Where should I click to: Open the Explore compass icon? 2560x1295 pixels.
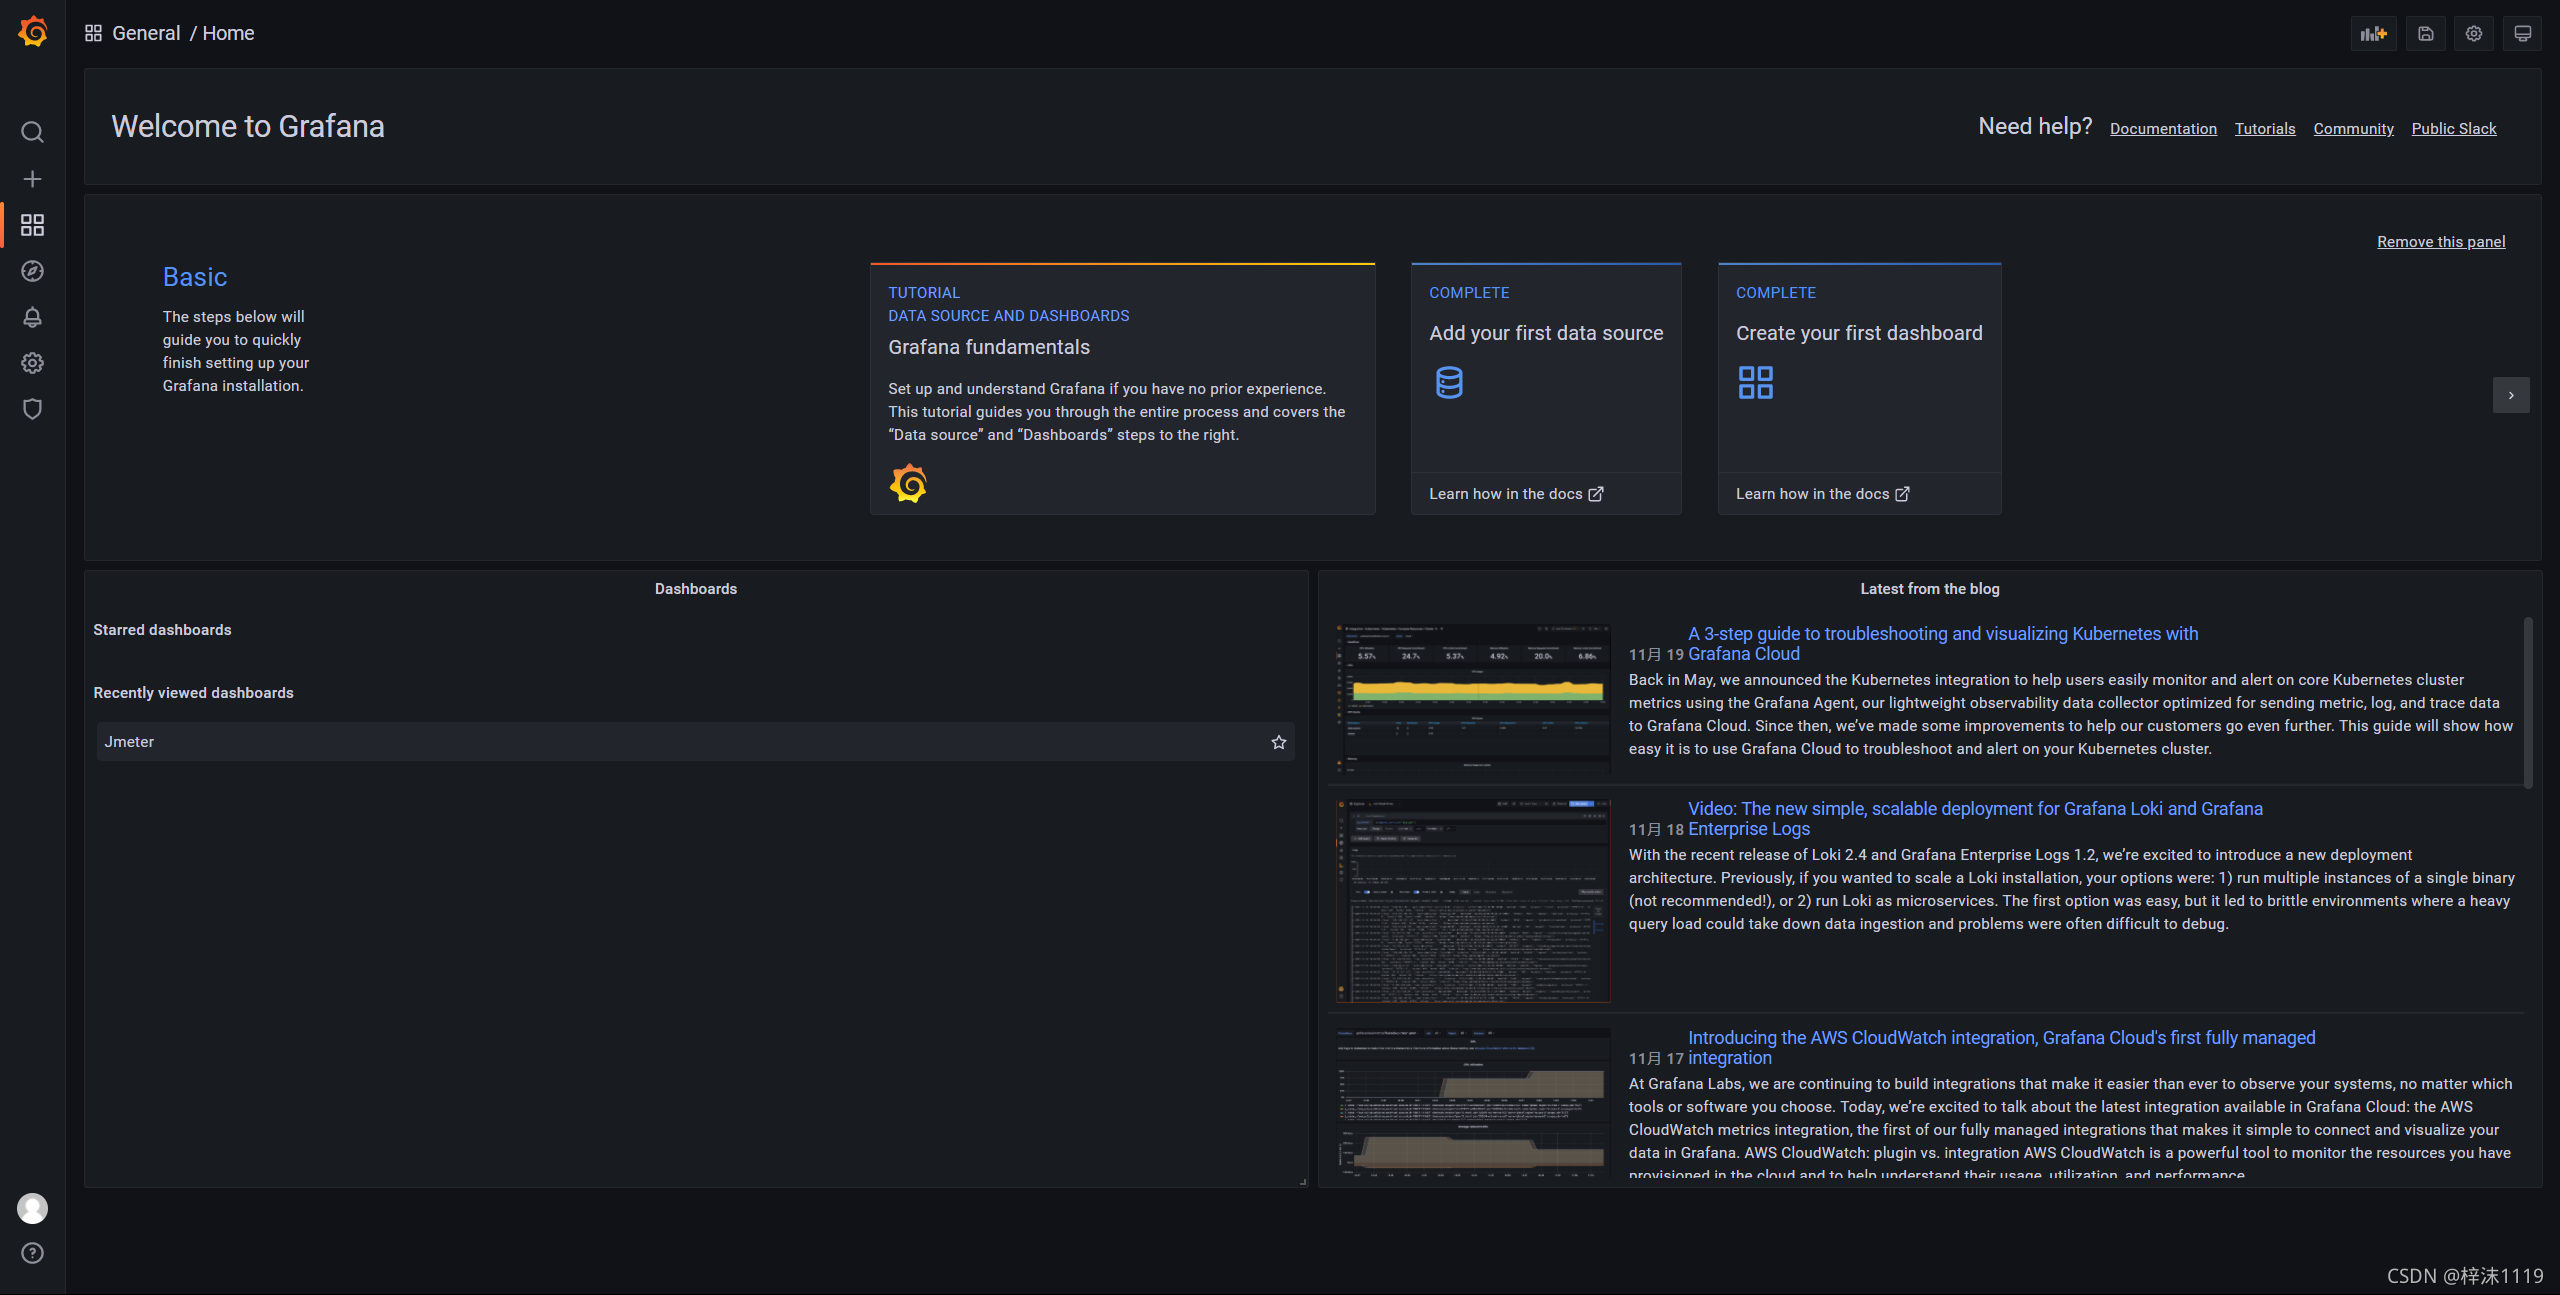point(32,271)
